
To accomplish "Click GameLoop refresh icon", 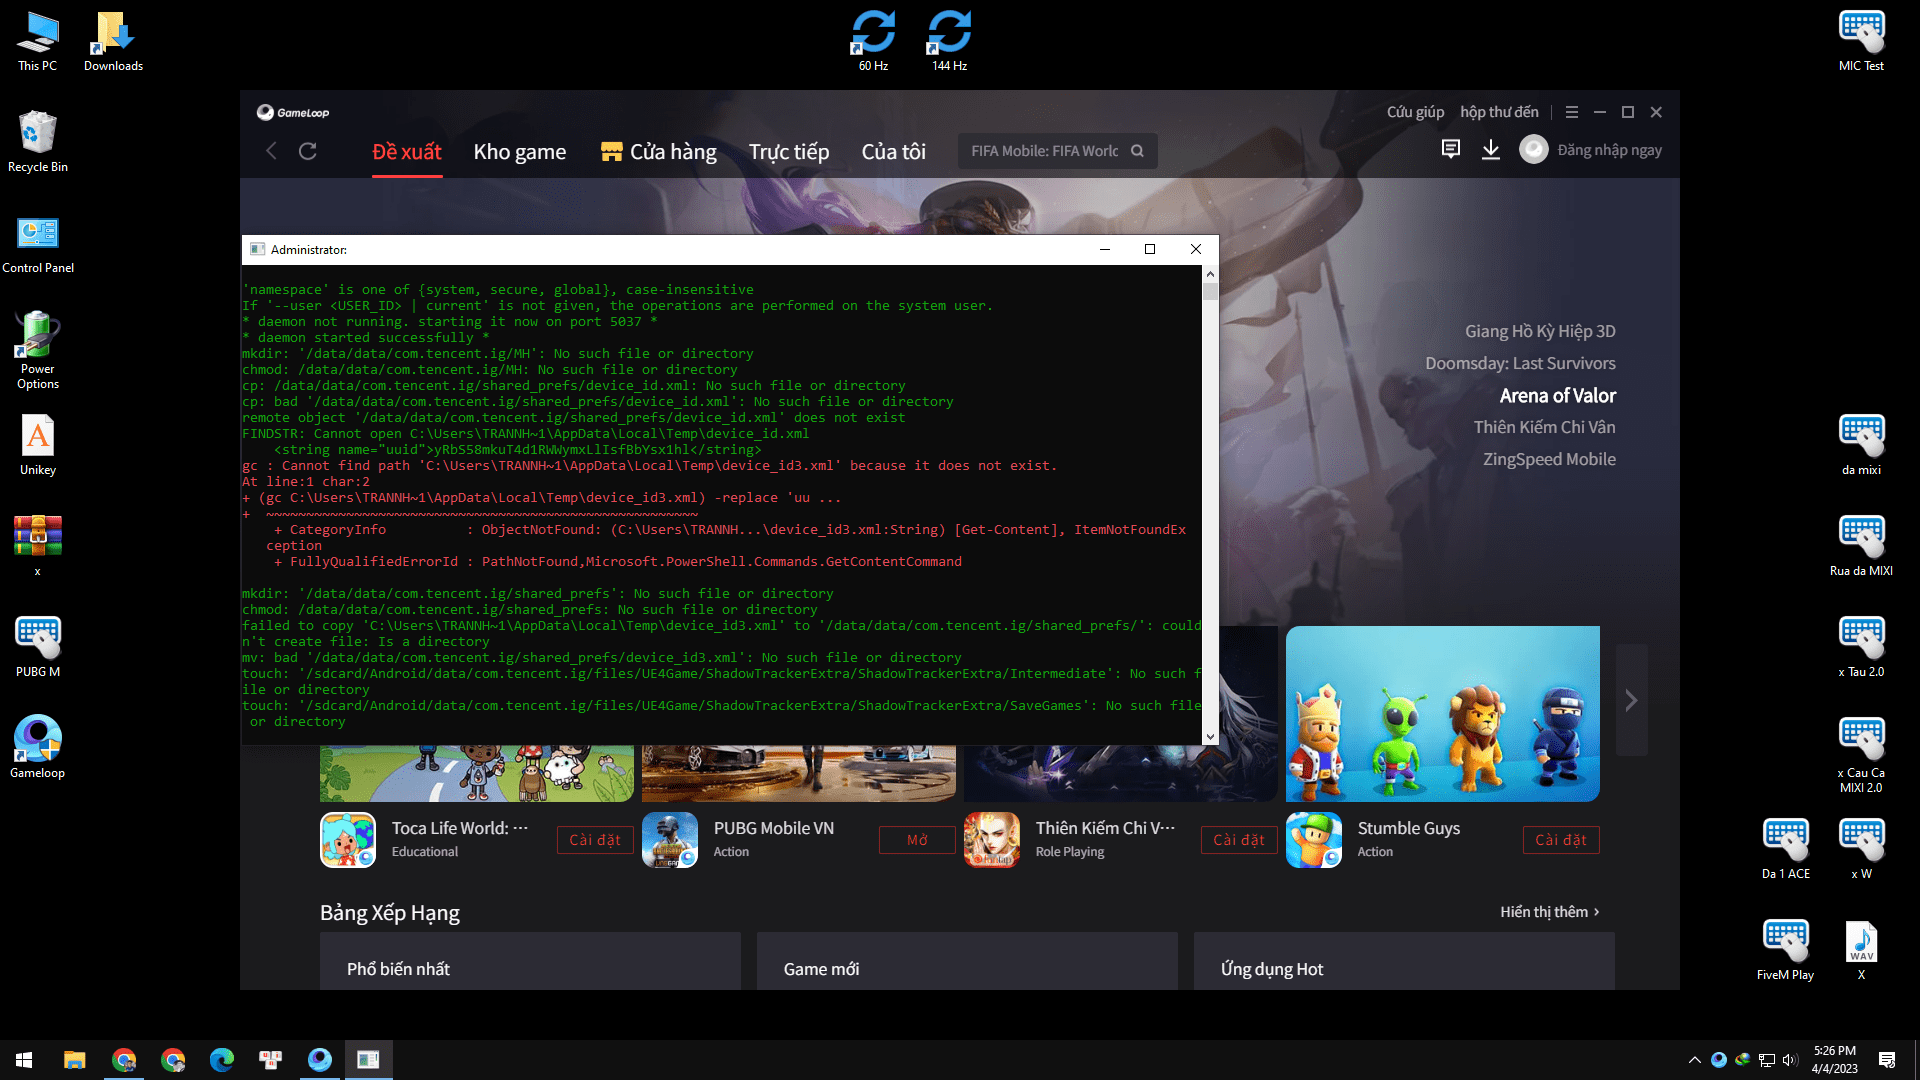I will (x=308, y=151).
